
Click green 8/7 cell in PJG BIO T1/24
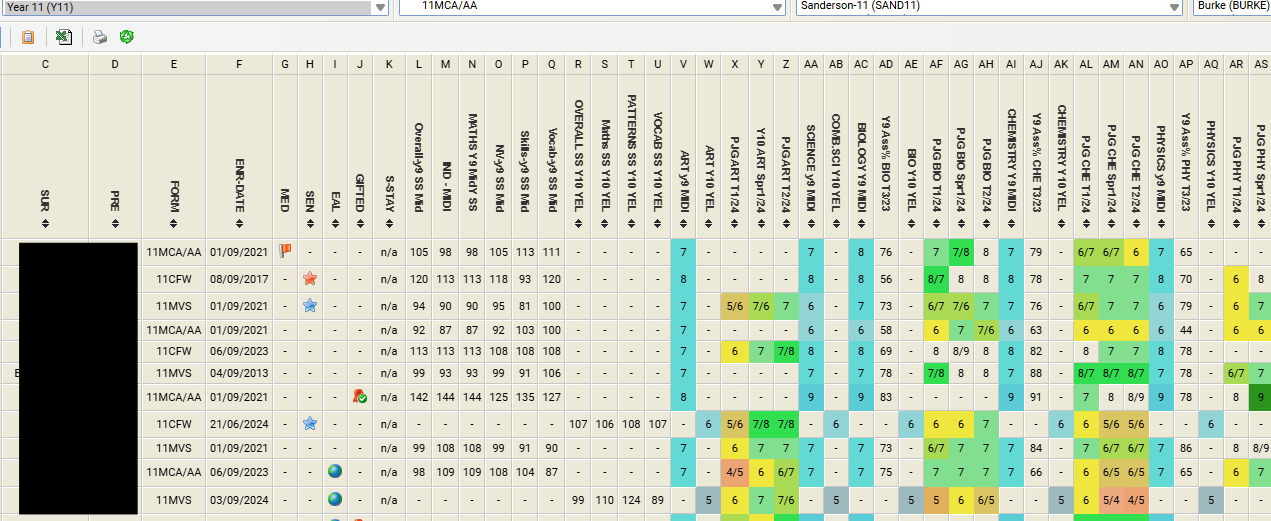coord(936,278)
